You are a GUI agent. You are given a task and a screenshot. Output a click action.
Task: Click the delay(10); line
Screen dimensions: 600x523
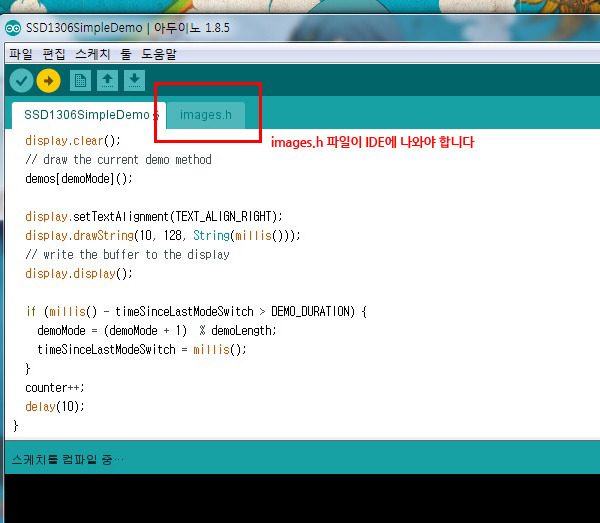(55, 407)
